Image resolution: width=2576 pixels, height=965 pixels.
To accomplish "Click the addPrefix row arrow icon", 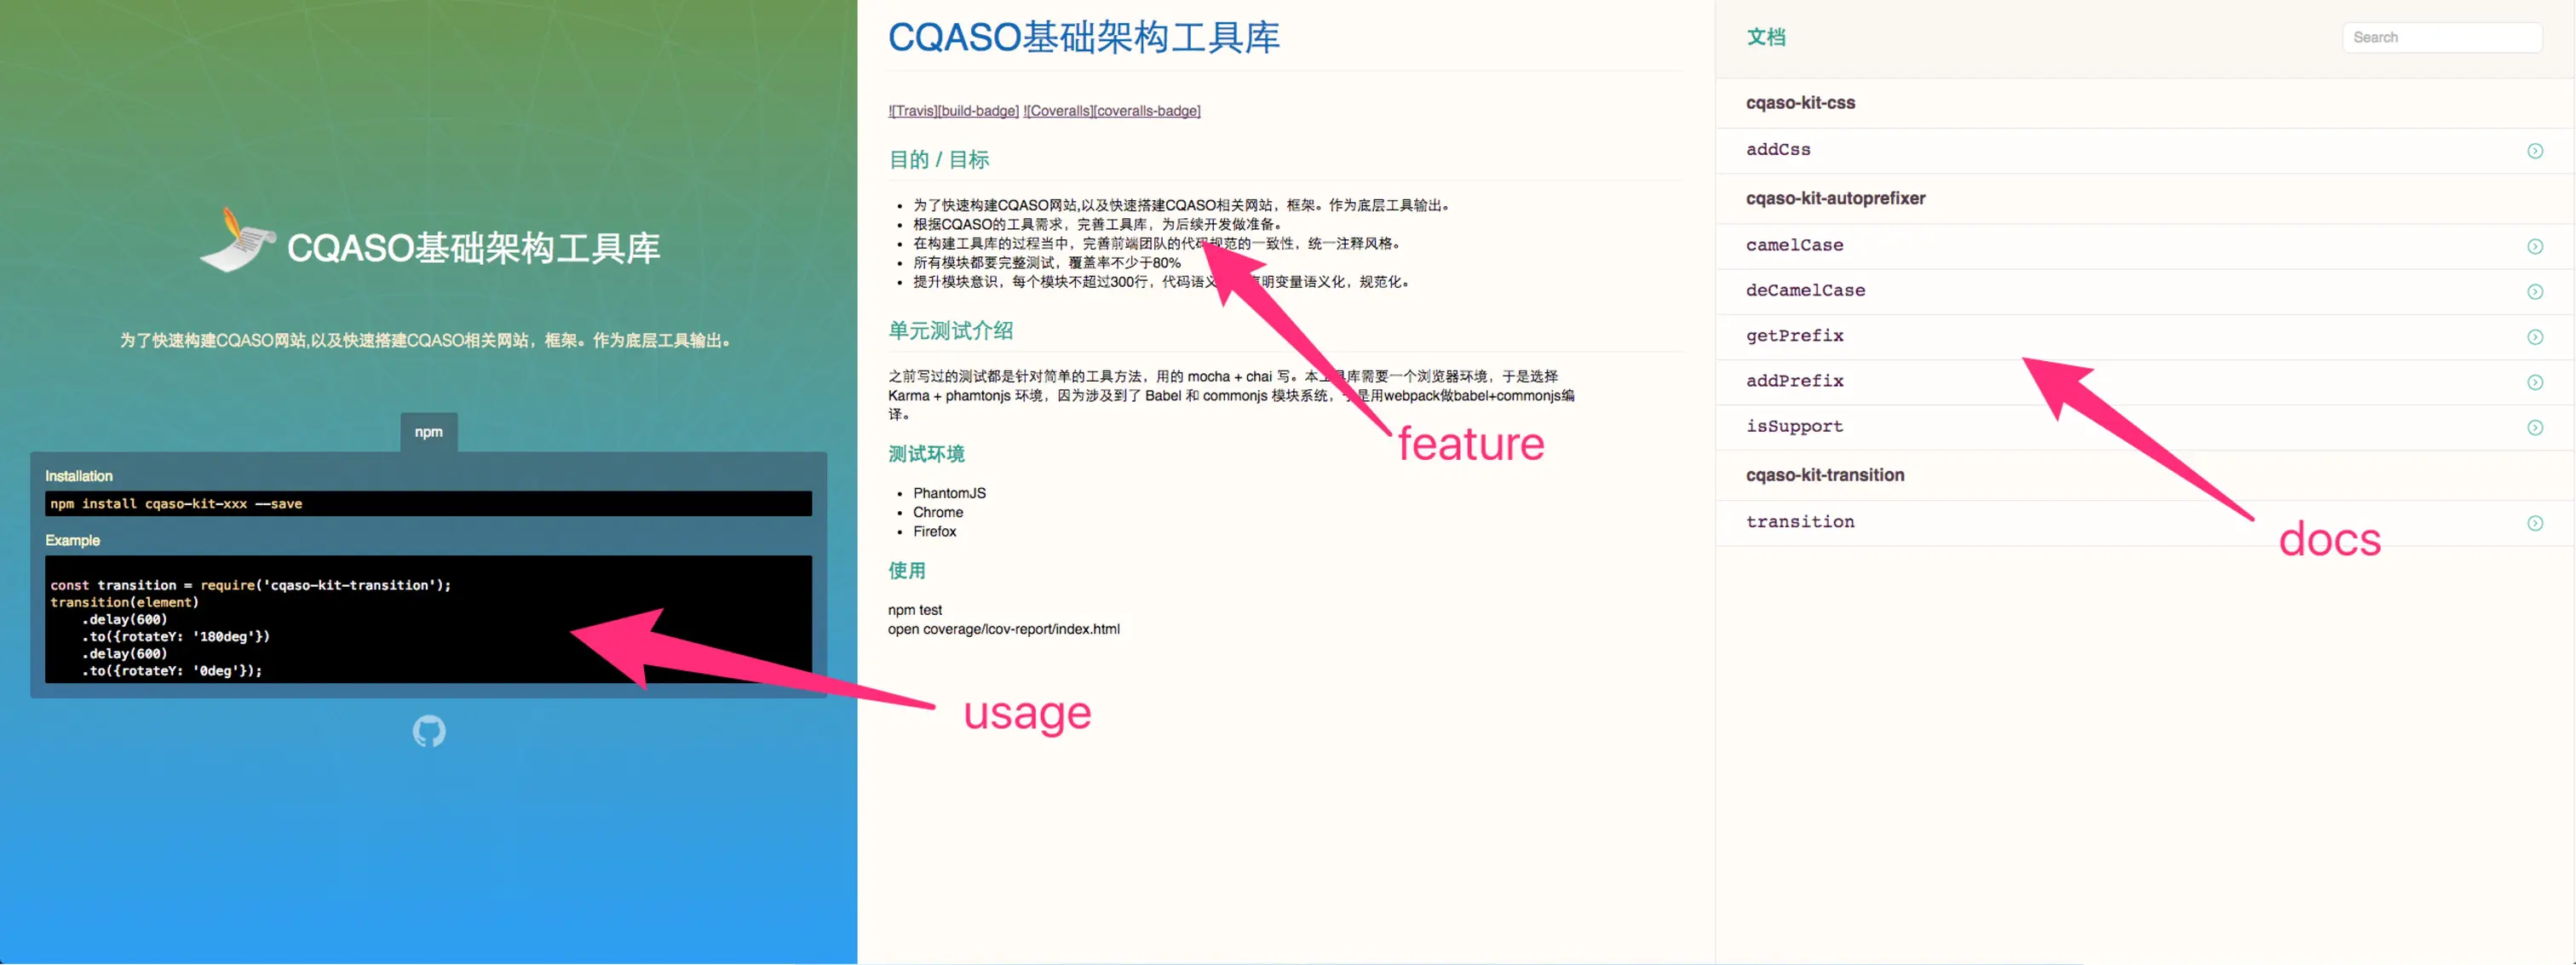I will coord(2534,382).
